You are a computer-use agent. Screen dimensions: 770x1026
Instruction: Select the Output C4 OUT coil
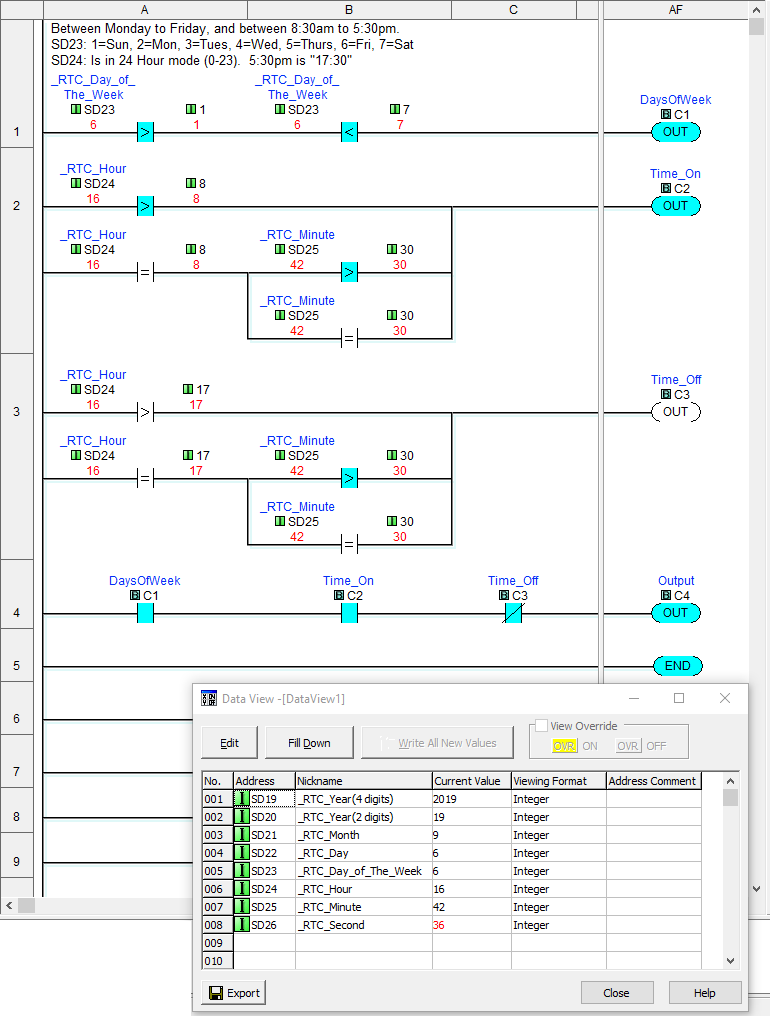tap(676, 612)
